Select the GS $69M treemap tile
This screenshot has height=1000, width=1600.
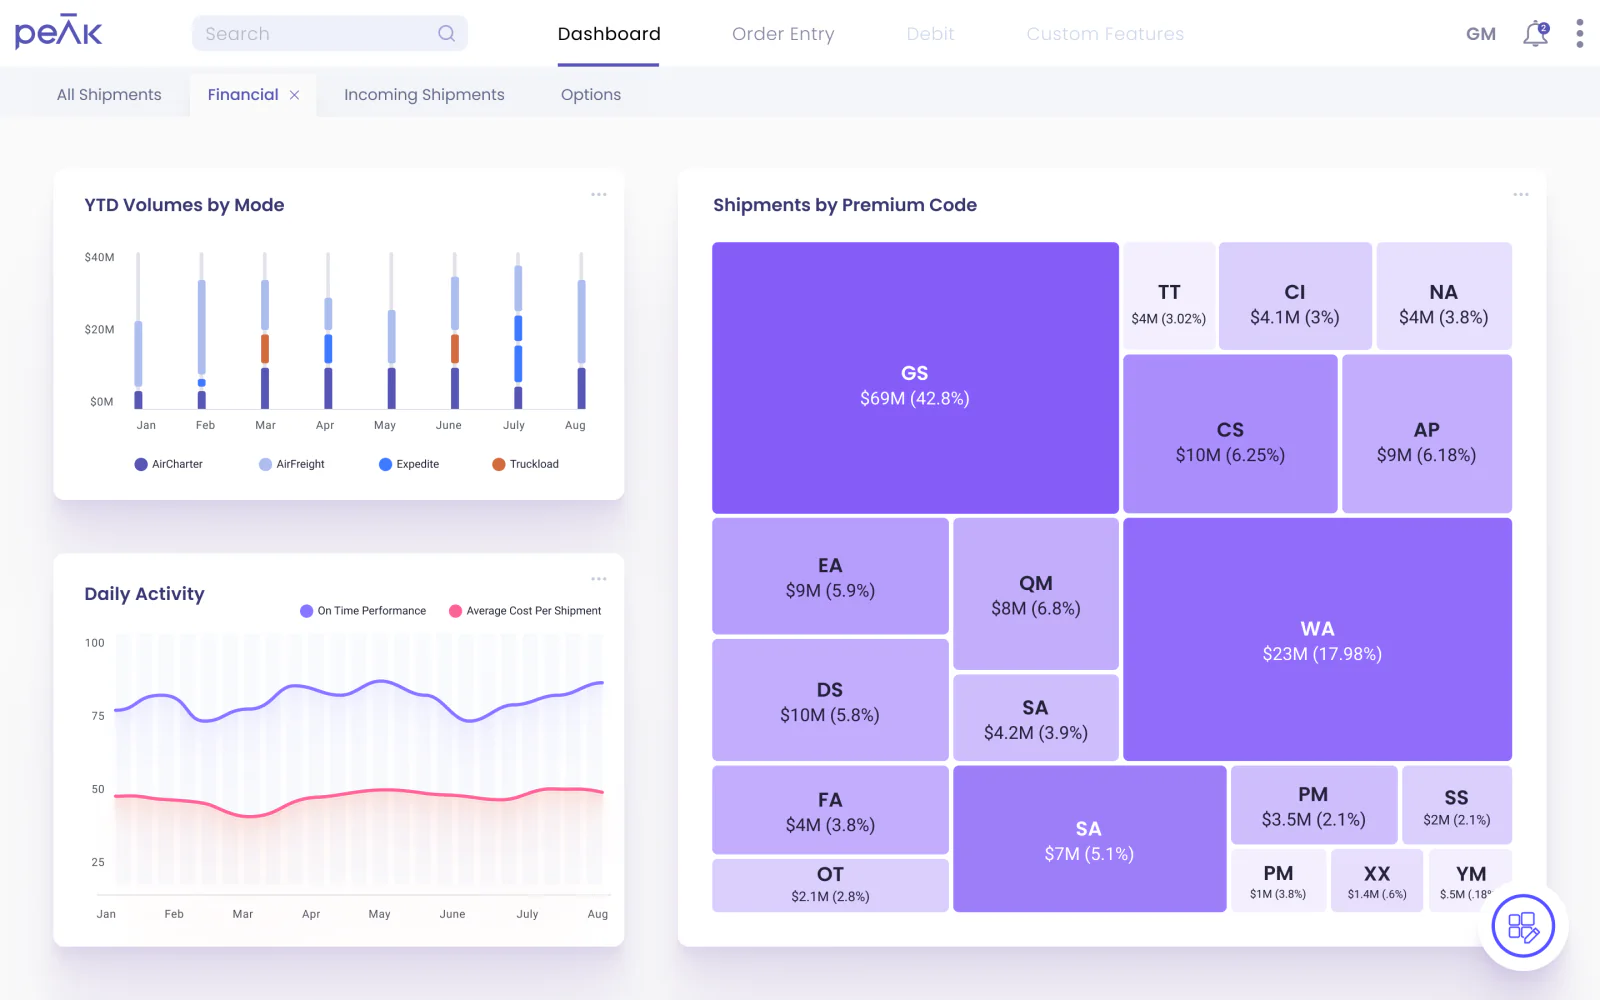915,378
